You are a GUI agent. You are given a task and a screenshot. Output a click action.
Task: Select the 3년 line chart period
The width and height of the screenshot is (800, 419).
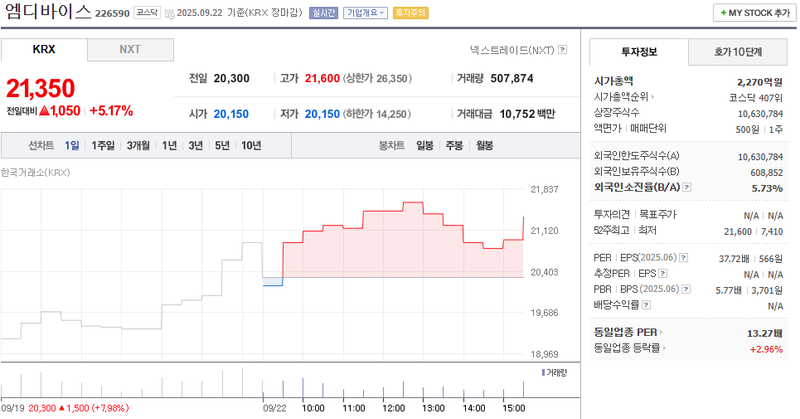pos(196,145)
